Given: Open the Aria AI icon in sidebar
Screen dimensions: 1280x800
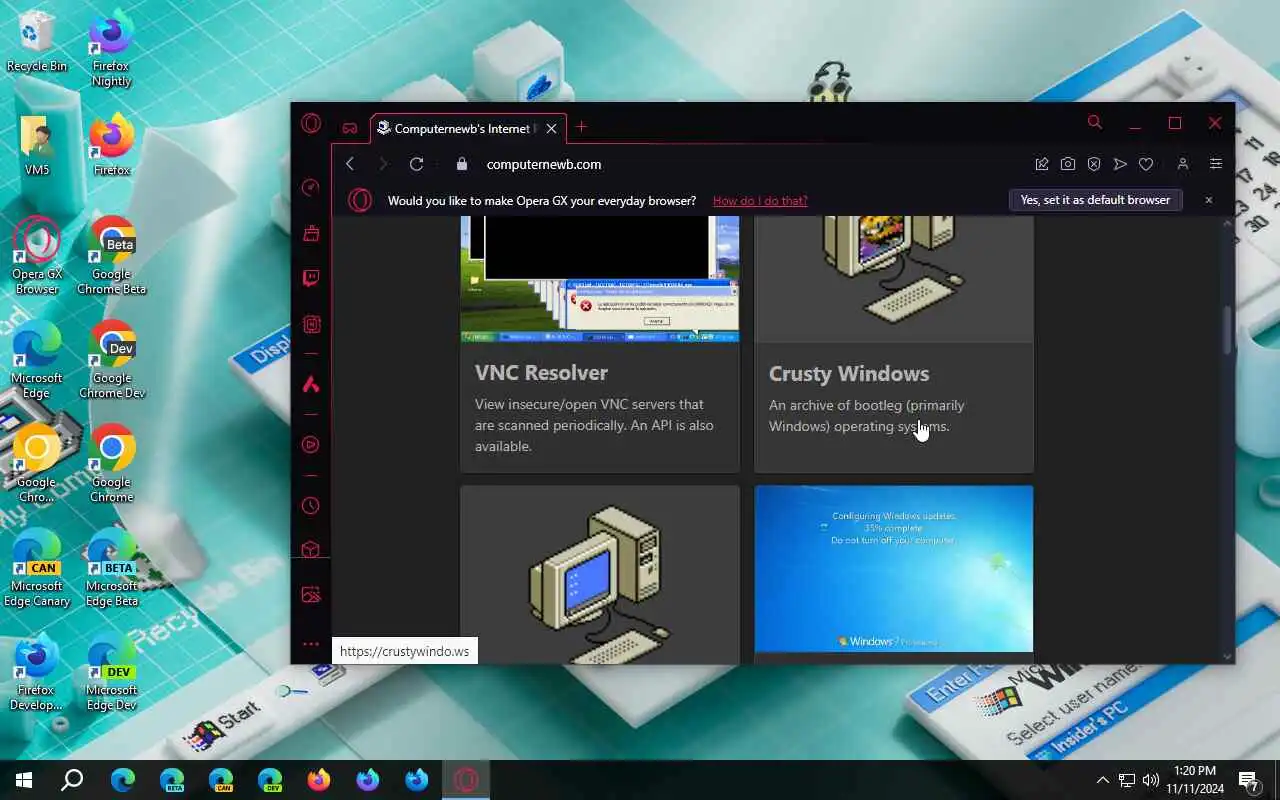Looking at the screenshot, I should 311,384.
